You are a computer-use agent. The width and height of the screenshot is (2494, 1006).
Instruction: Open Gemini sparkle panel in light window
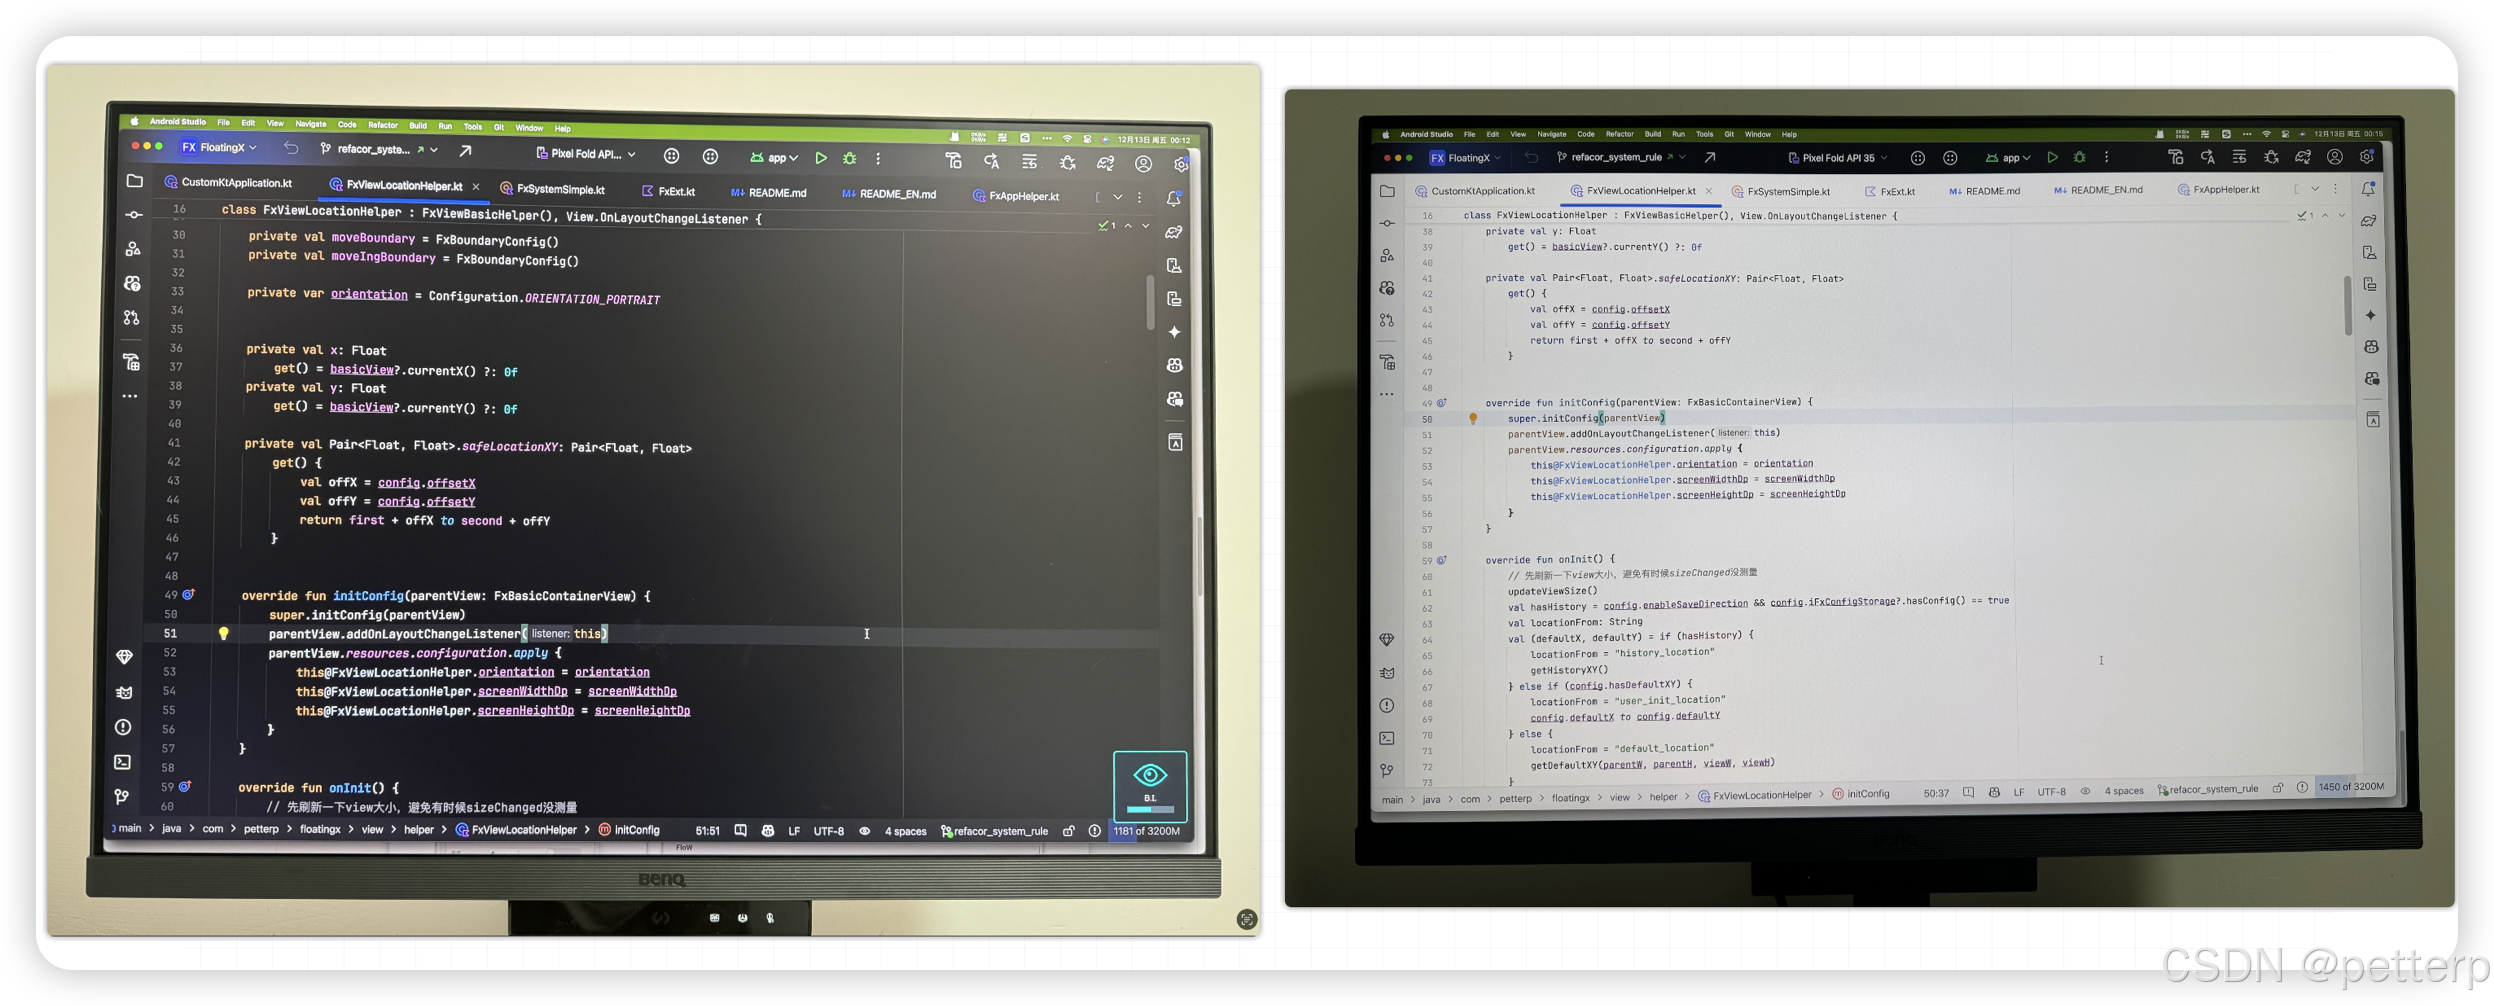2371,315
